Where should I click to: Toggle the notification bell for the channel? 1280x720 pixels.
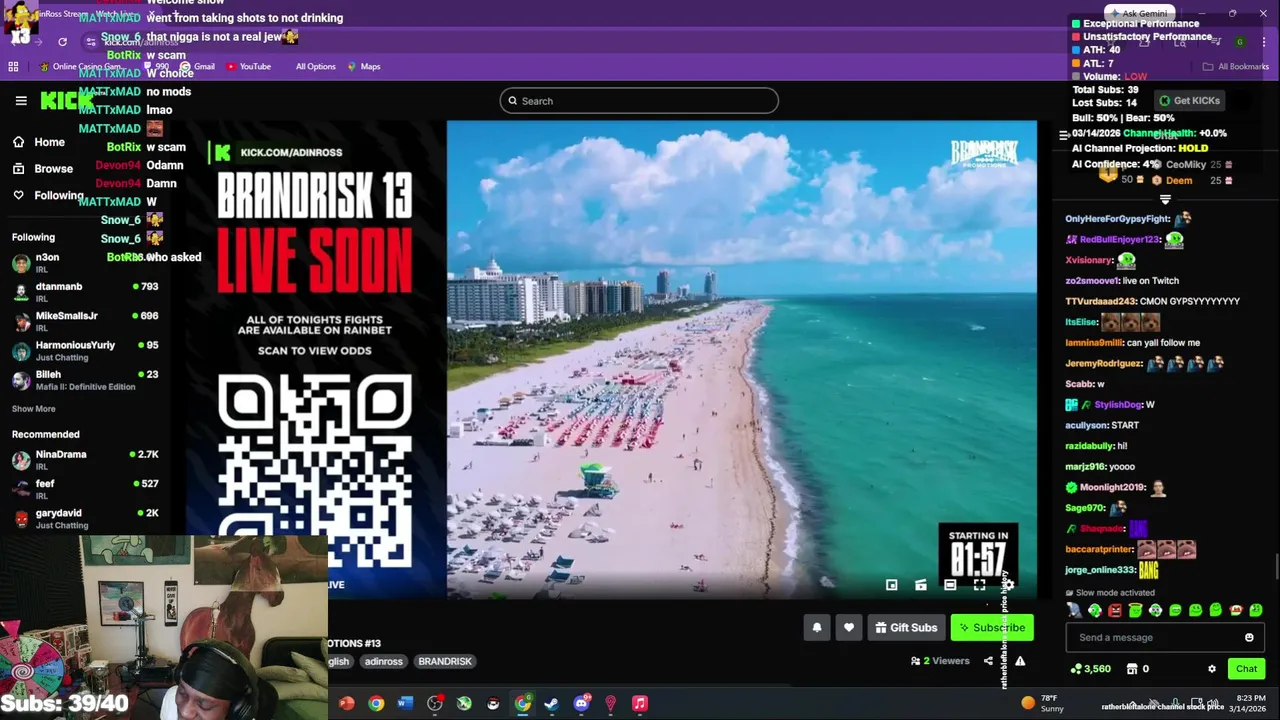(x=817, y=628)
